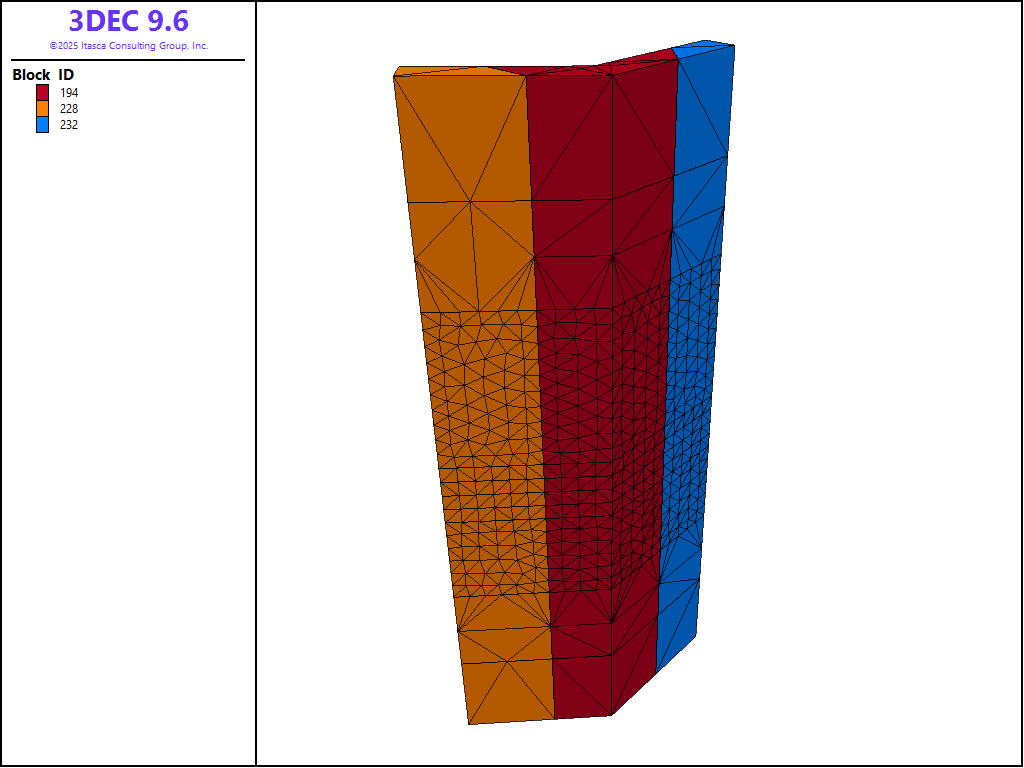Screen dimensions: 1024x768
Task: Click empty white space right of the model
Action: pyautogui.click(x=880, y=400)
